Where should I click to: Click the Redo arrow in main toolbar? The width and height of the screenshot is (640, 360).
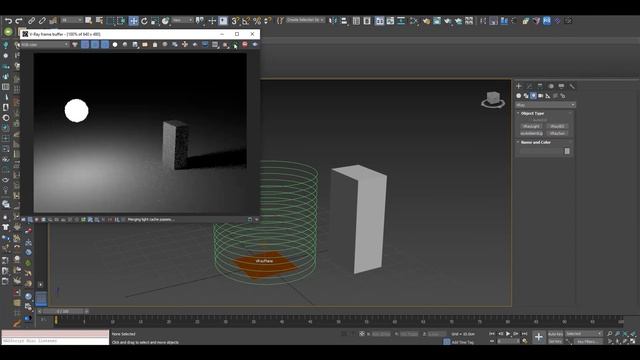point(19,20)
